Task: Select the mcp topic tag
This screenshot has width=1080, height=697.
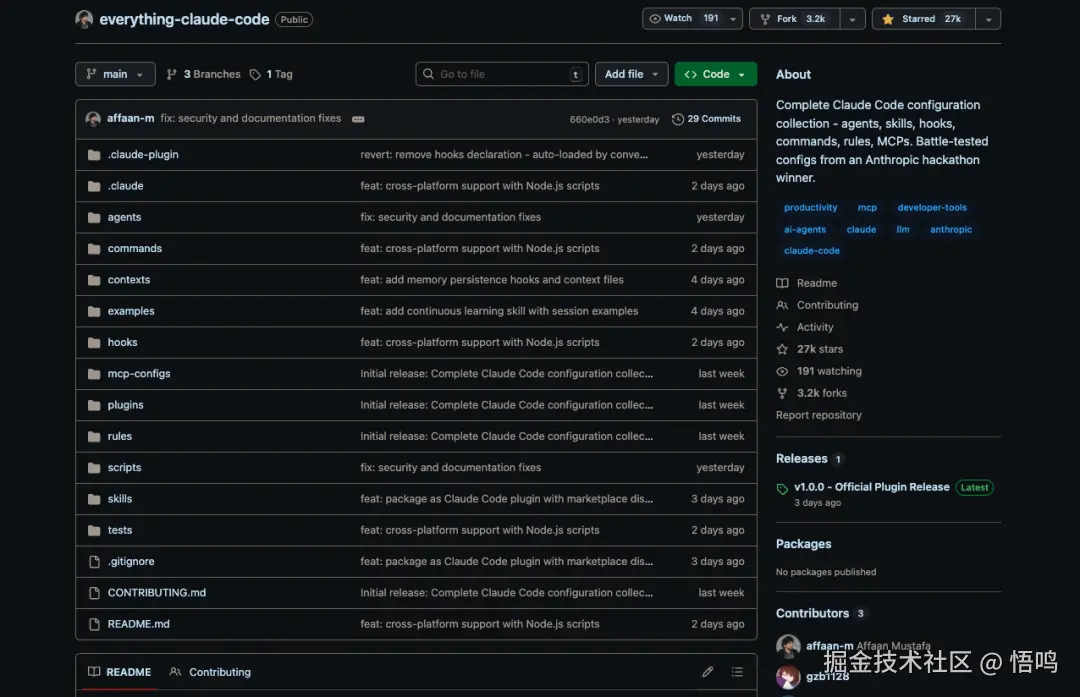Action: pyautogui.click(x=867, y=207)
